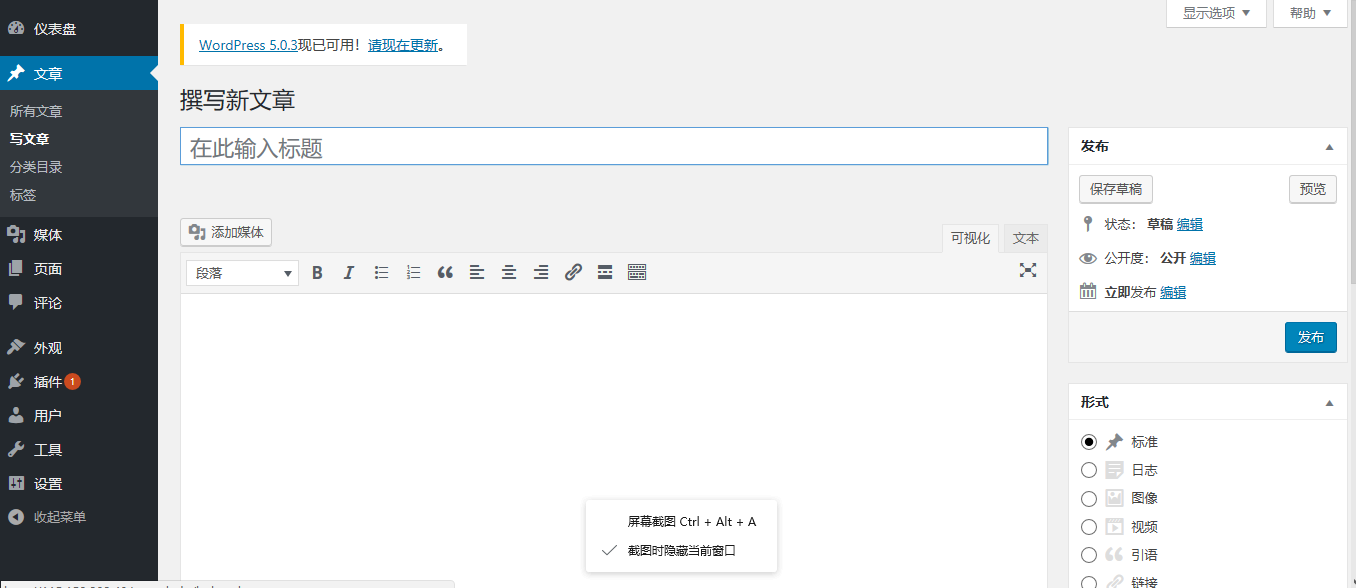Apply italic formatting in editor toolbar
Image resolution: width=1356 pixels, height=588 pixels.
(x=349, y=272)
